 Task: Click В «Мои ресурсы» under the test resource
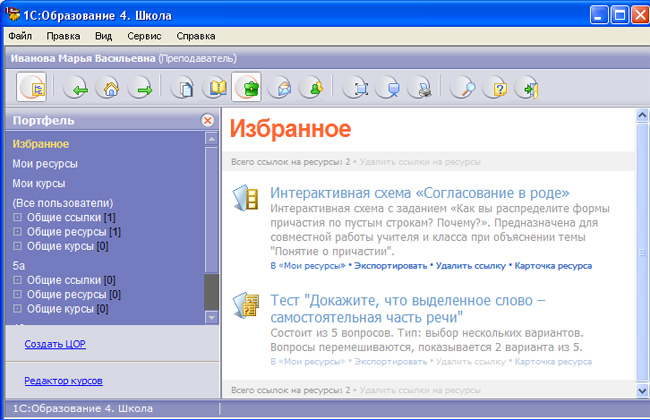(308, 362)
